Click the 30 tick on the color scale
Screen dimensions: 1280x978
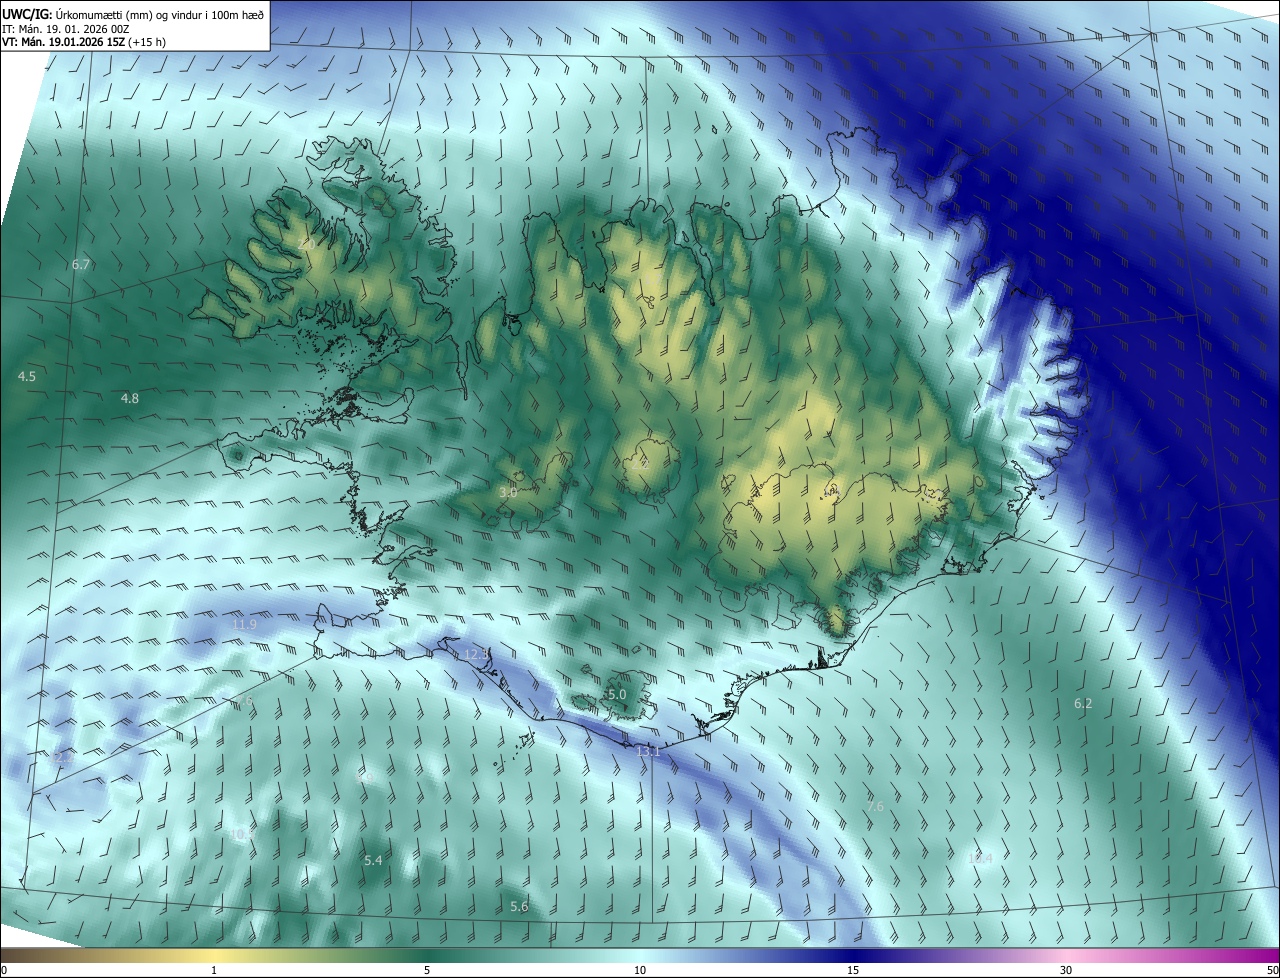tap(1066, 970)
